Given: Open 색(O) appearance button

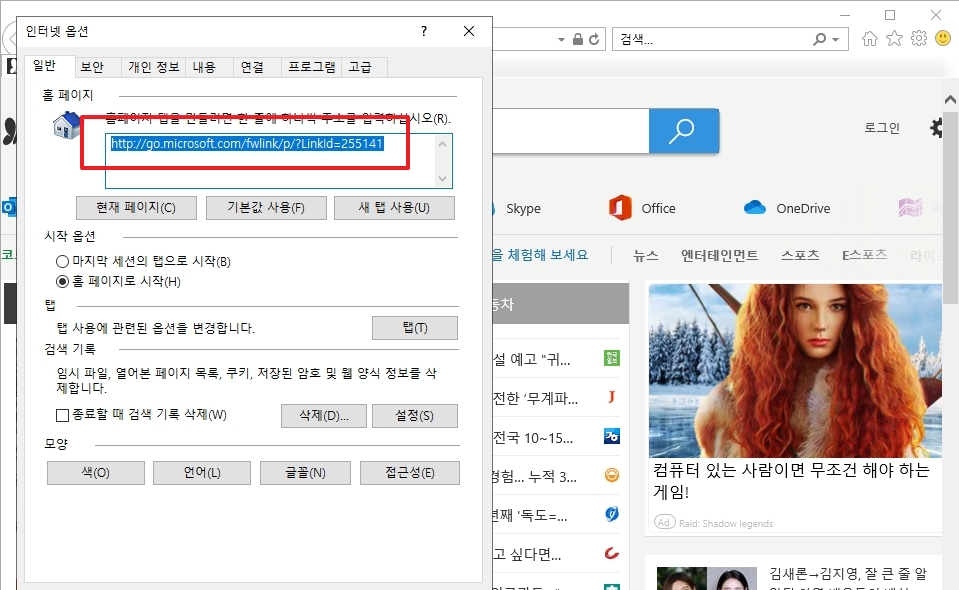Looking at the screenshot, I should pos(95,473).
